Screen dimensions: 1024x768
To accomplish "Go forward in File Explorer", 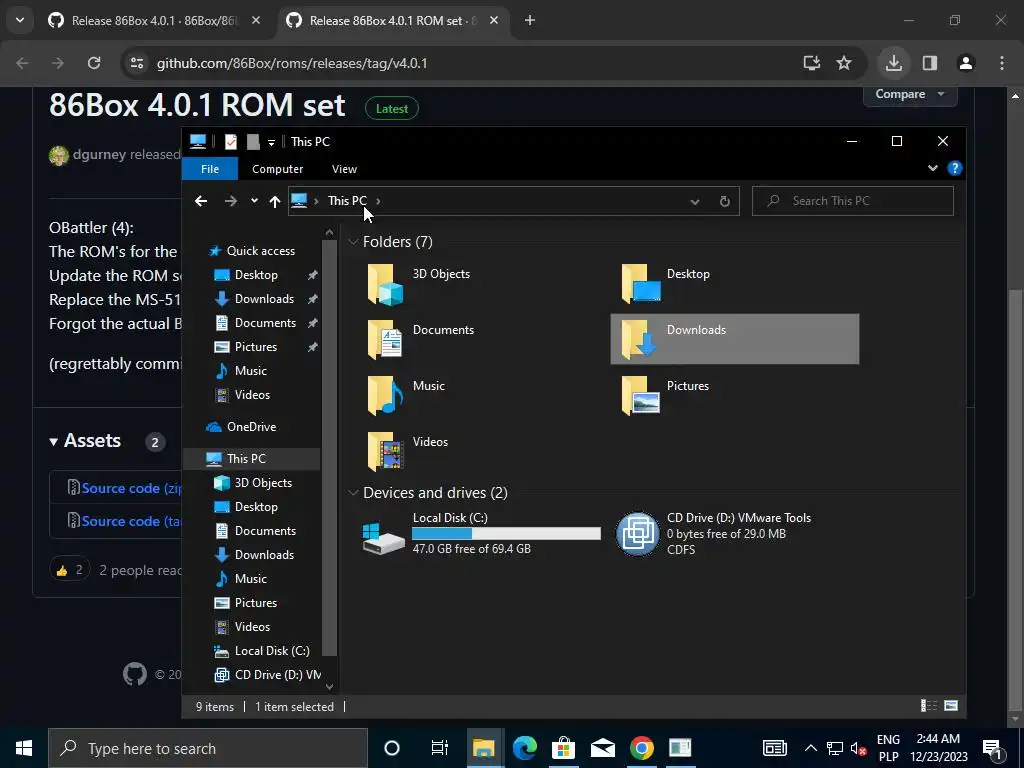I will 231,201.
